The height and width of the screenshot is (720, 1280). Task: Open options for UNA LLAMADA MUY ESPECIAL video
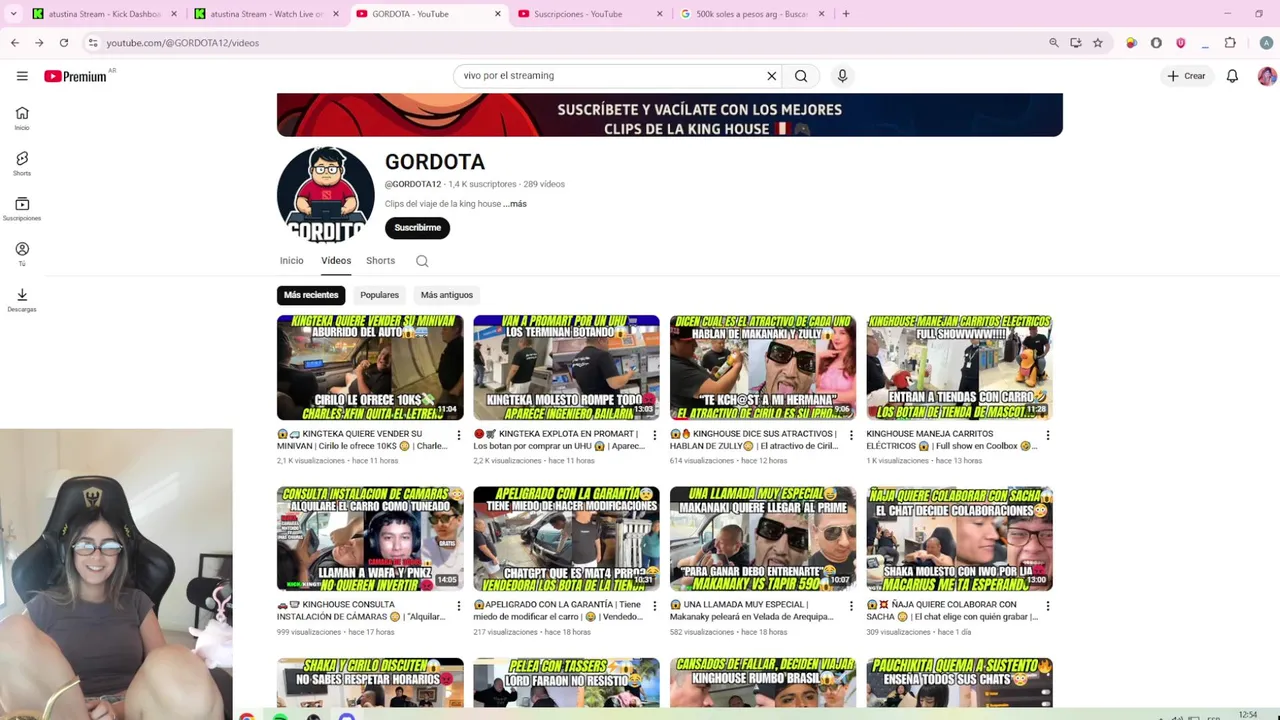851,606
